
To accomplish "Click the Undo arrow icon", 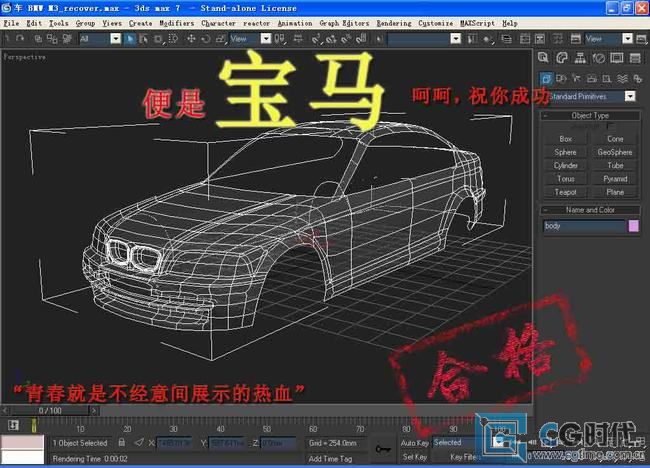I will click(x=7, y=39).
